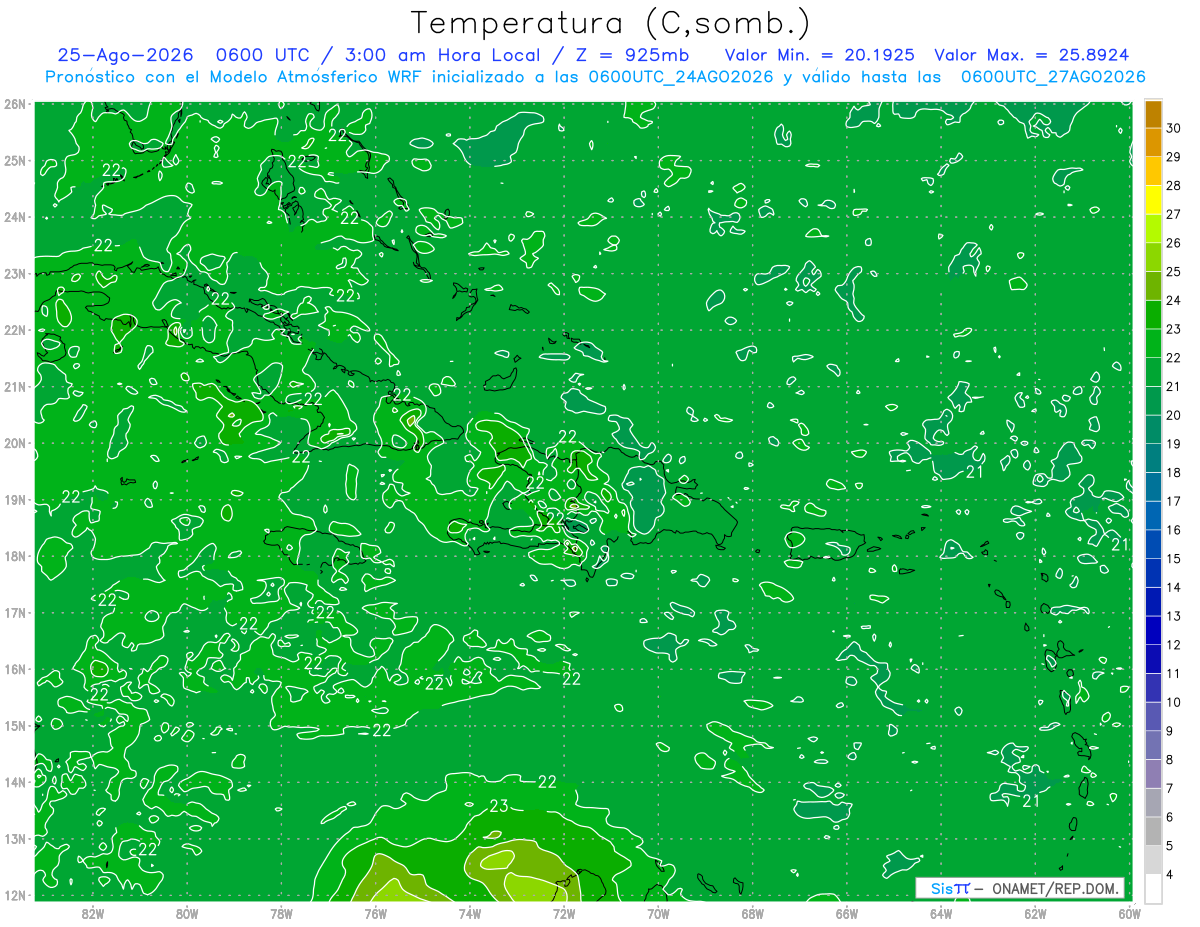This screenshot has width=1200, height=927.
Task: Click the dark orange swatch above 30
Action: (x=1153, y=114)
